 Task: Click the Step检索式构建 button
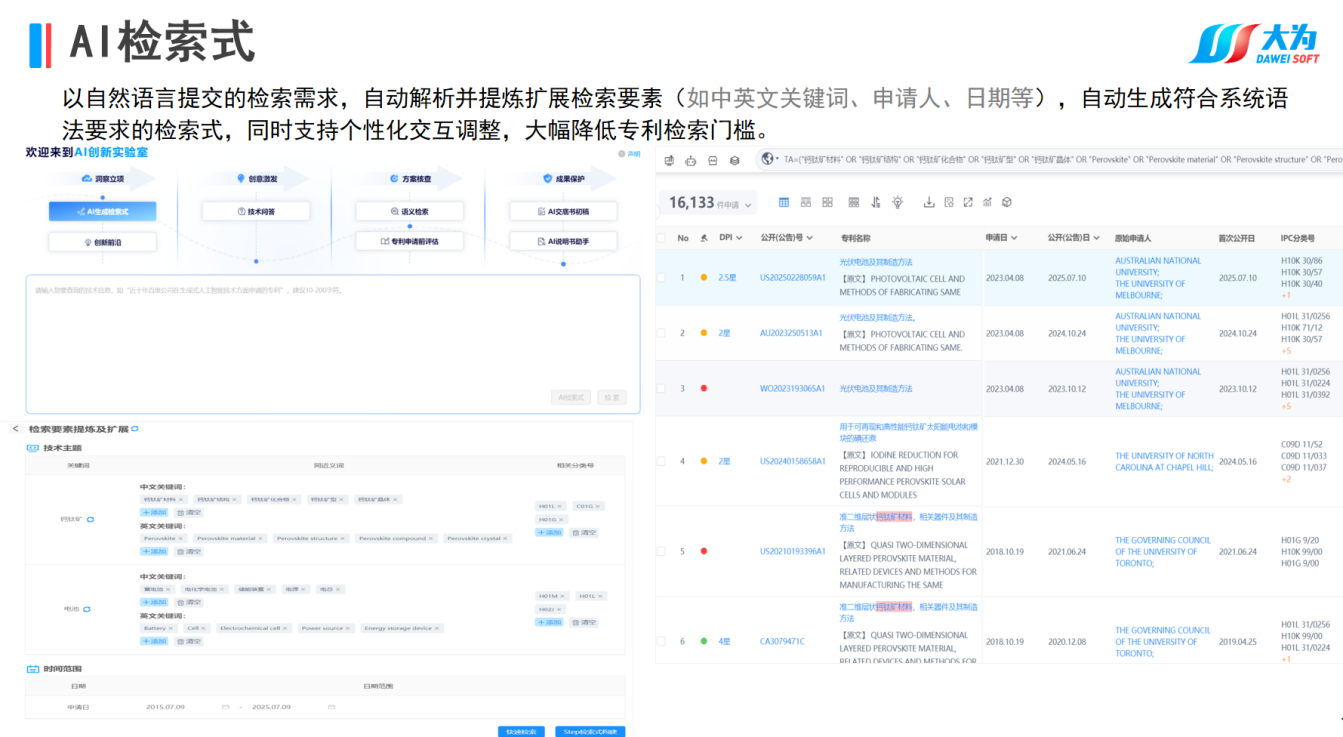pos(590,731)
